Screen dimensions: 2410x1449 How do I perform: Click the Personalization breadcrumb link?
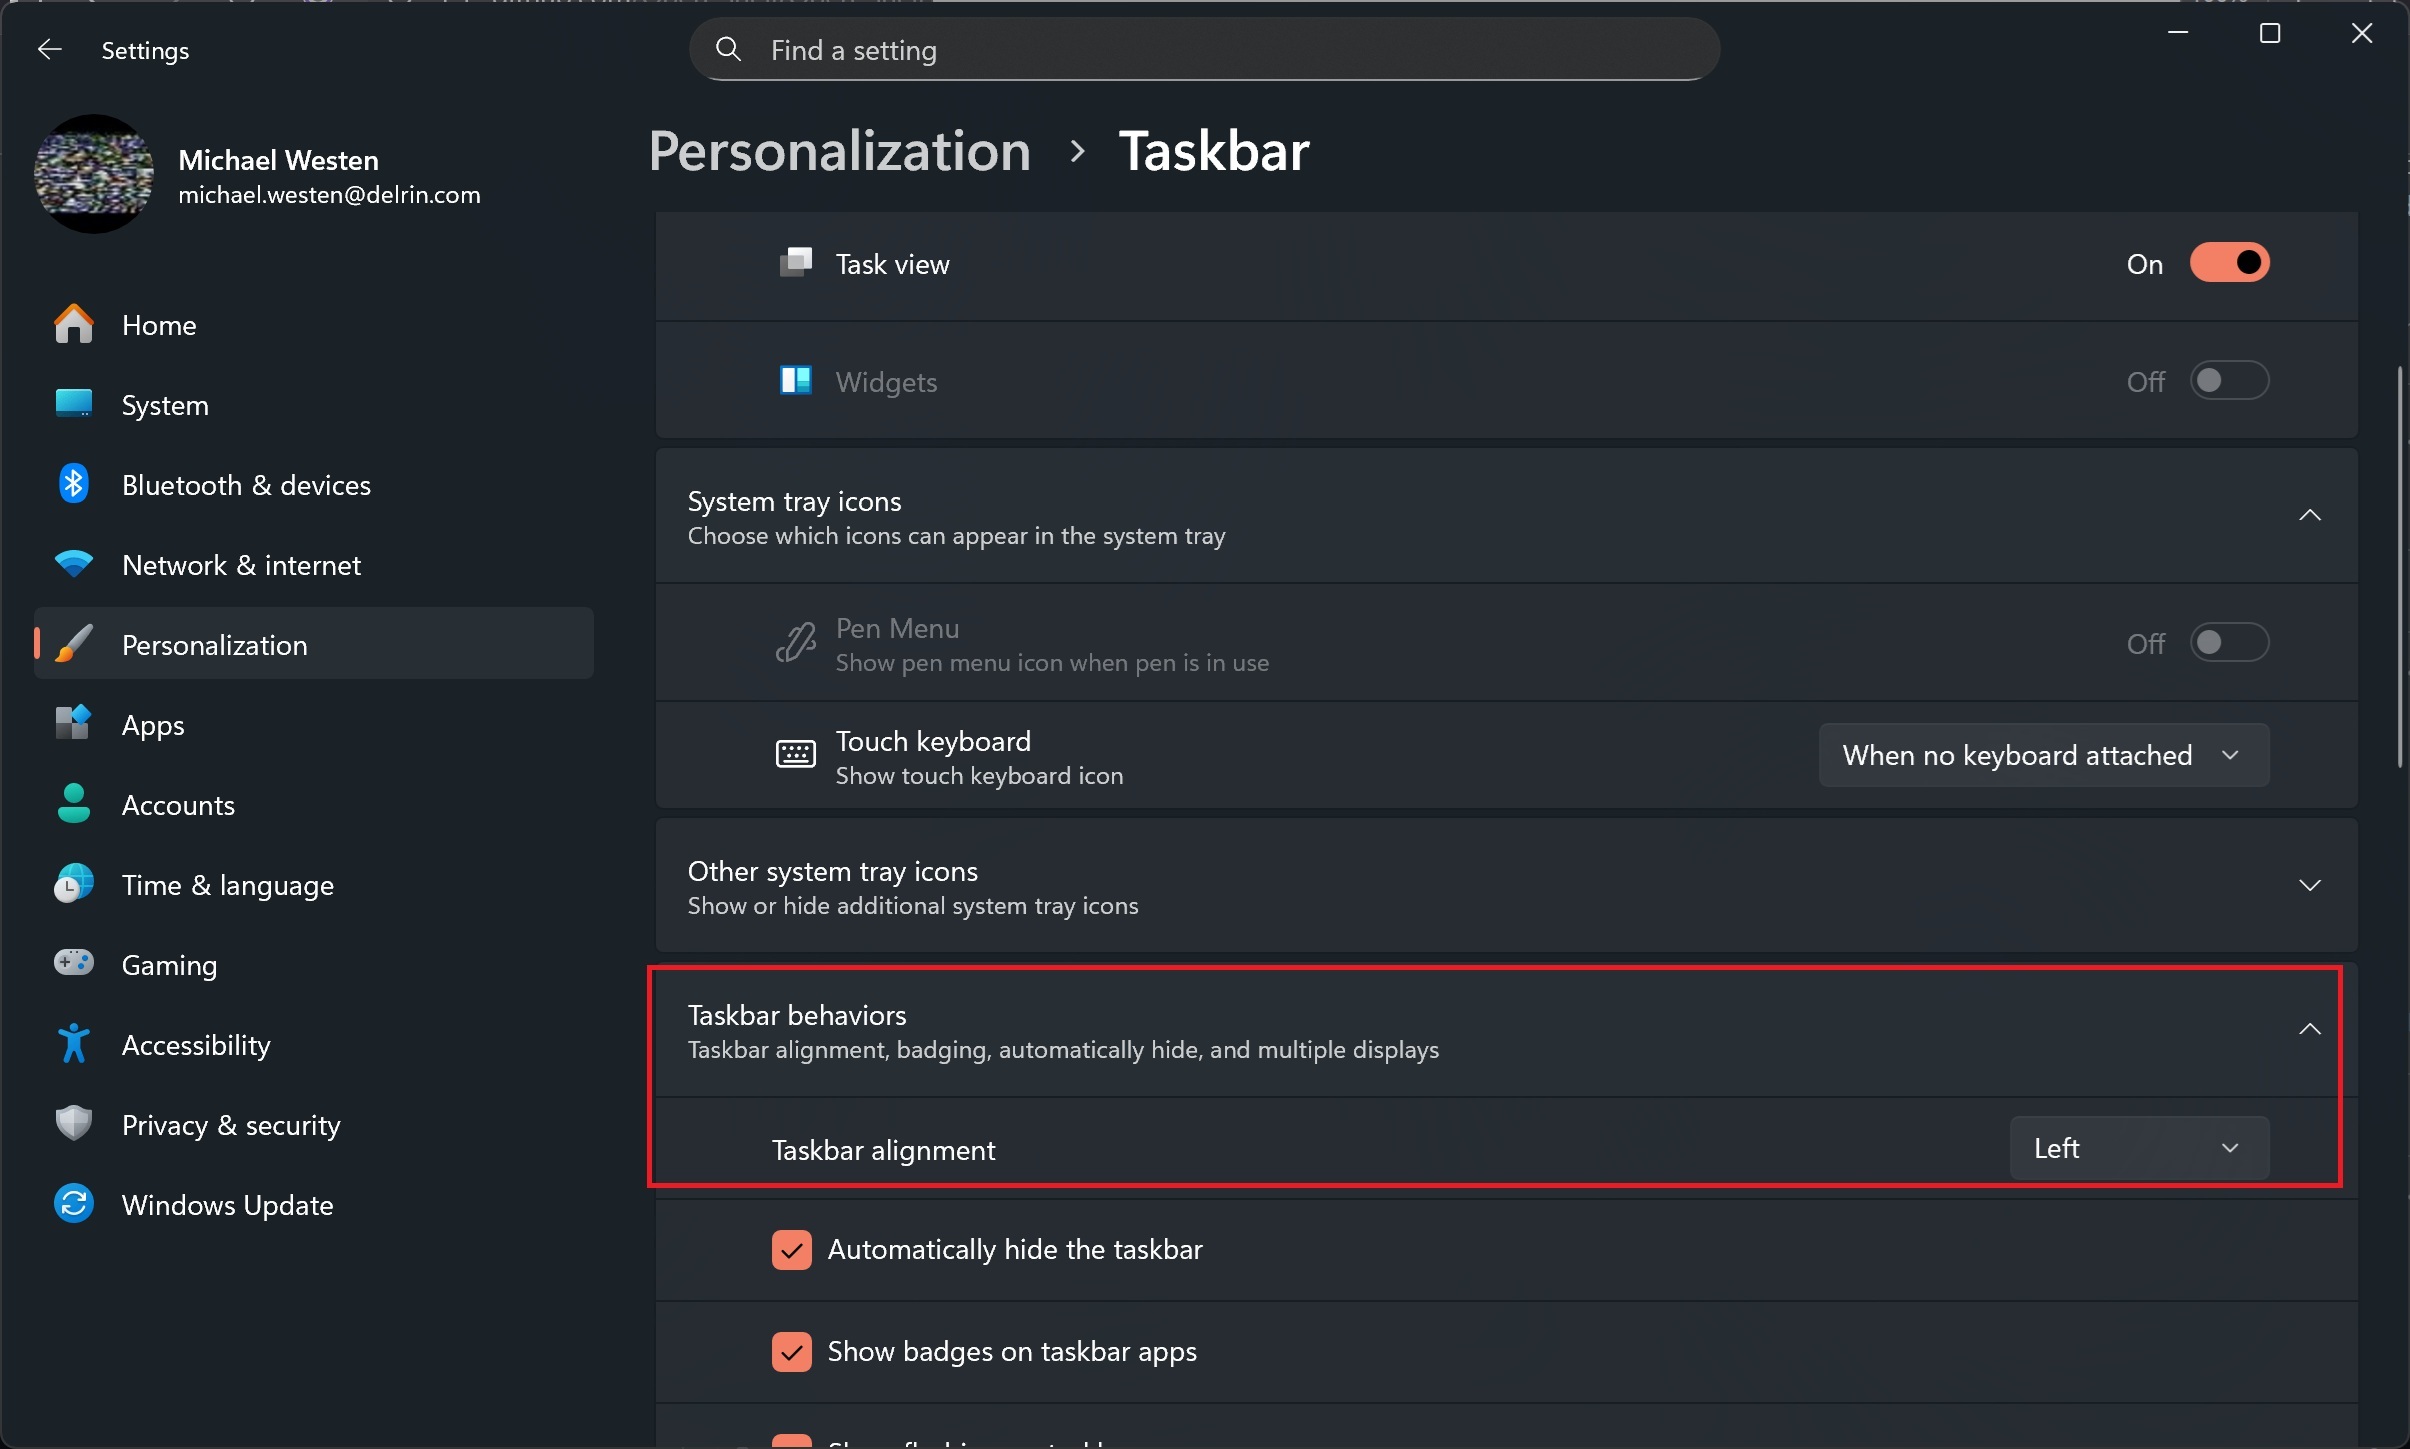pyautogui.click(x=839, y=151)
